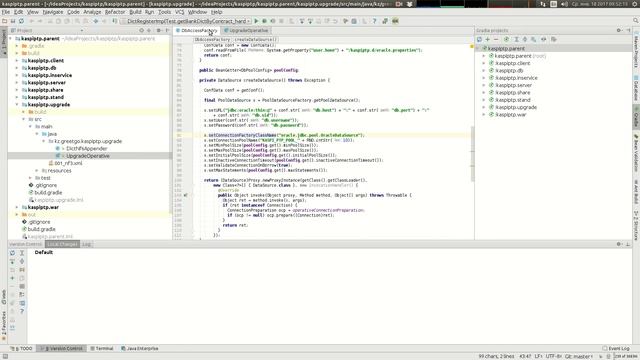Open Help via question mark toolbar icon

374,21
